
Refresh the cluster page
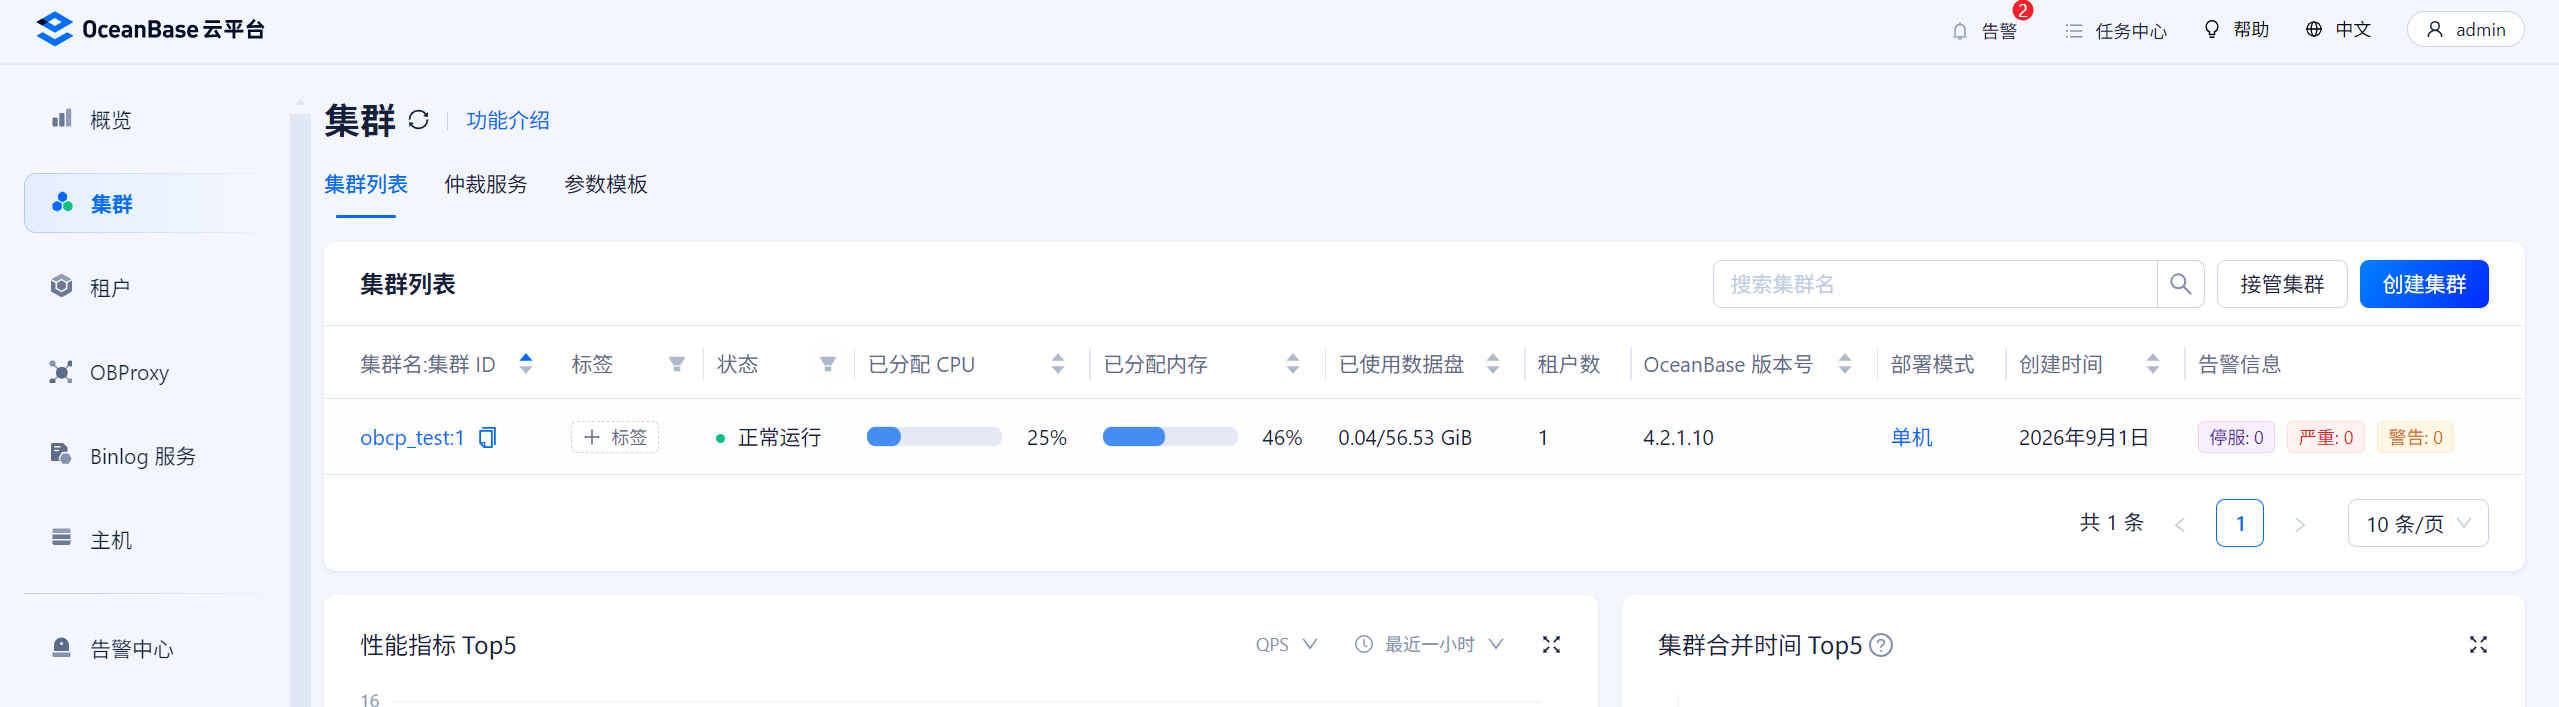[419, 120]
